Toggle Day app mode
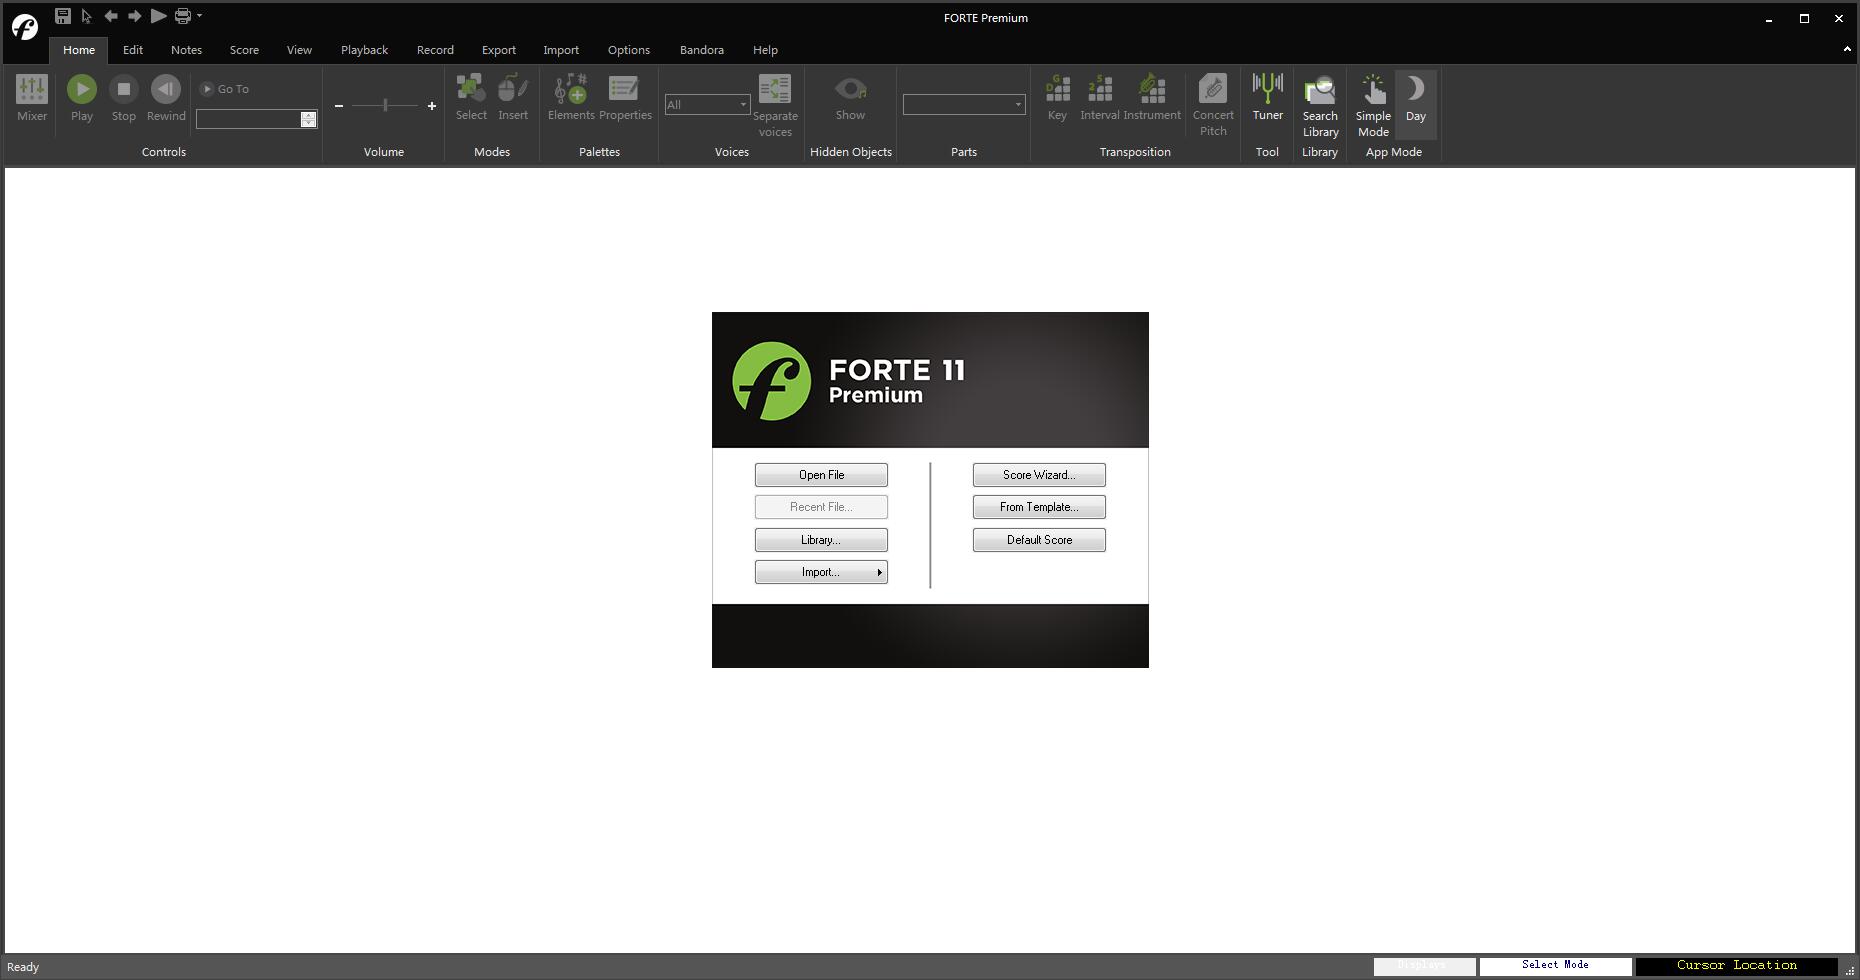 point(1415,98)
